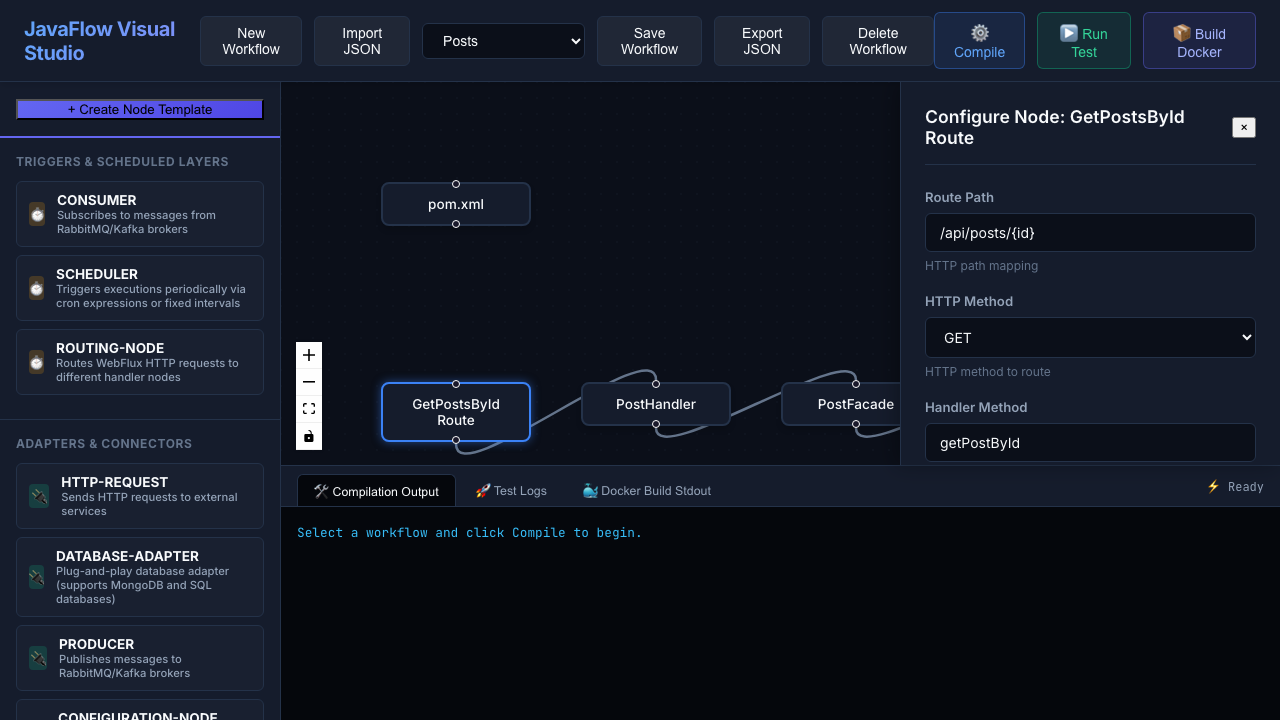This screenshot has width=1280, height=720.
Task: Switch to the Docker Build Stdout tab
Action: [x=646, y=491]
